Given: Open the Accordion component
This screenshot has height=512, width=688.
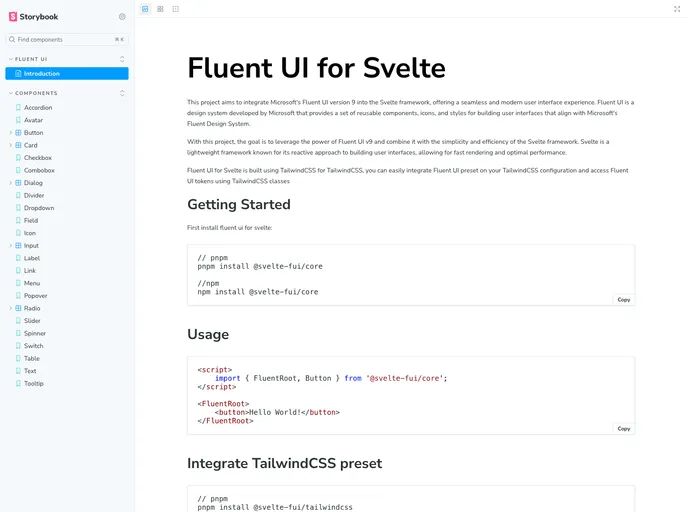Looking at the screenshot, I should [x=38, y=107].
